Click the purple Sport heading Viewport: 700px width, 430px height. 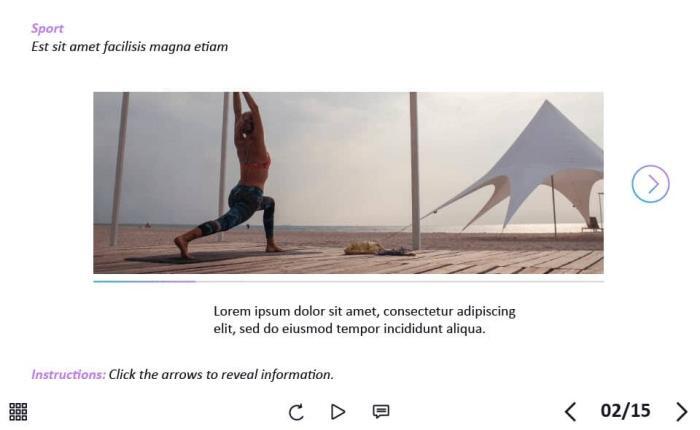[47, 29]
